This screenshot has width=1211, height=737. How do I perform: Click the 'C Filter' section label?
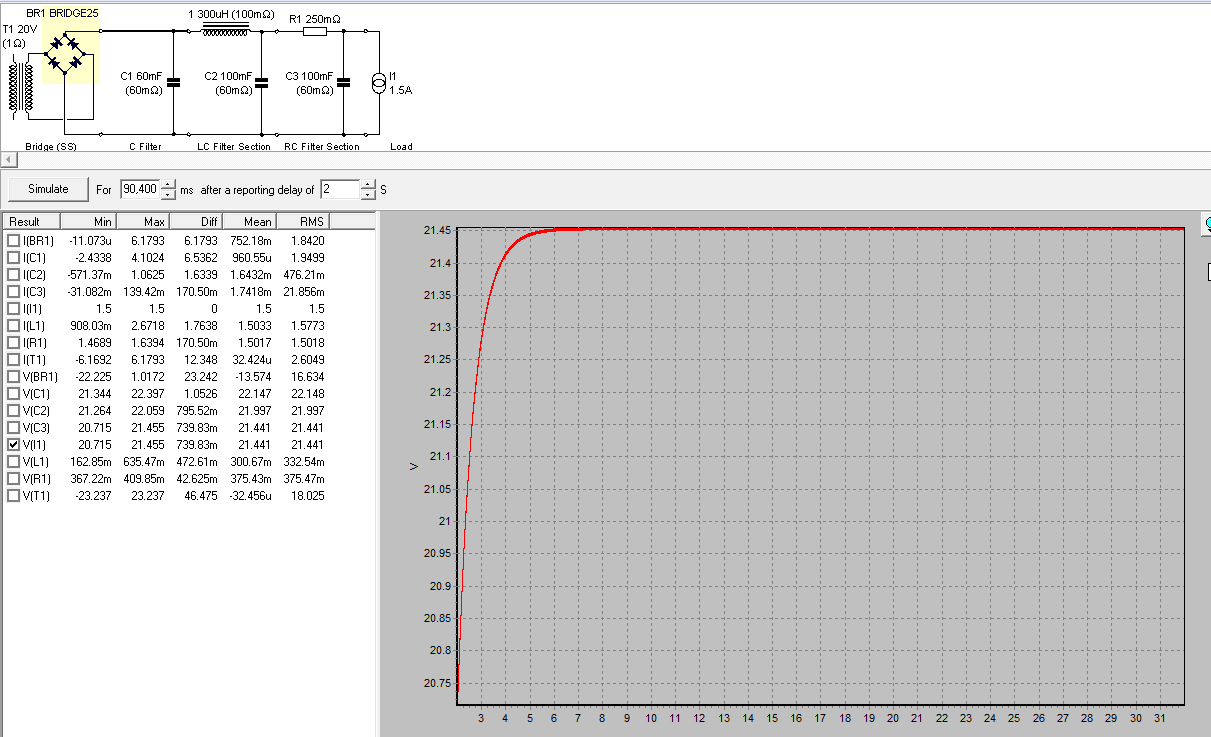pyautogui.click(x=146, y=146)
